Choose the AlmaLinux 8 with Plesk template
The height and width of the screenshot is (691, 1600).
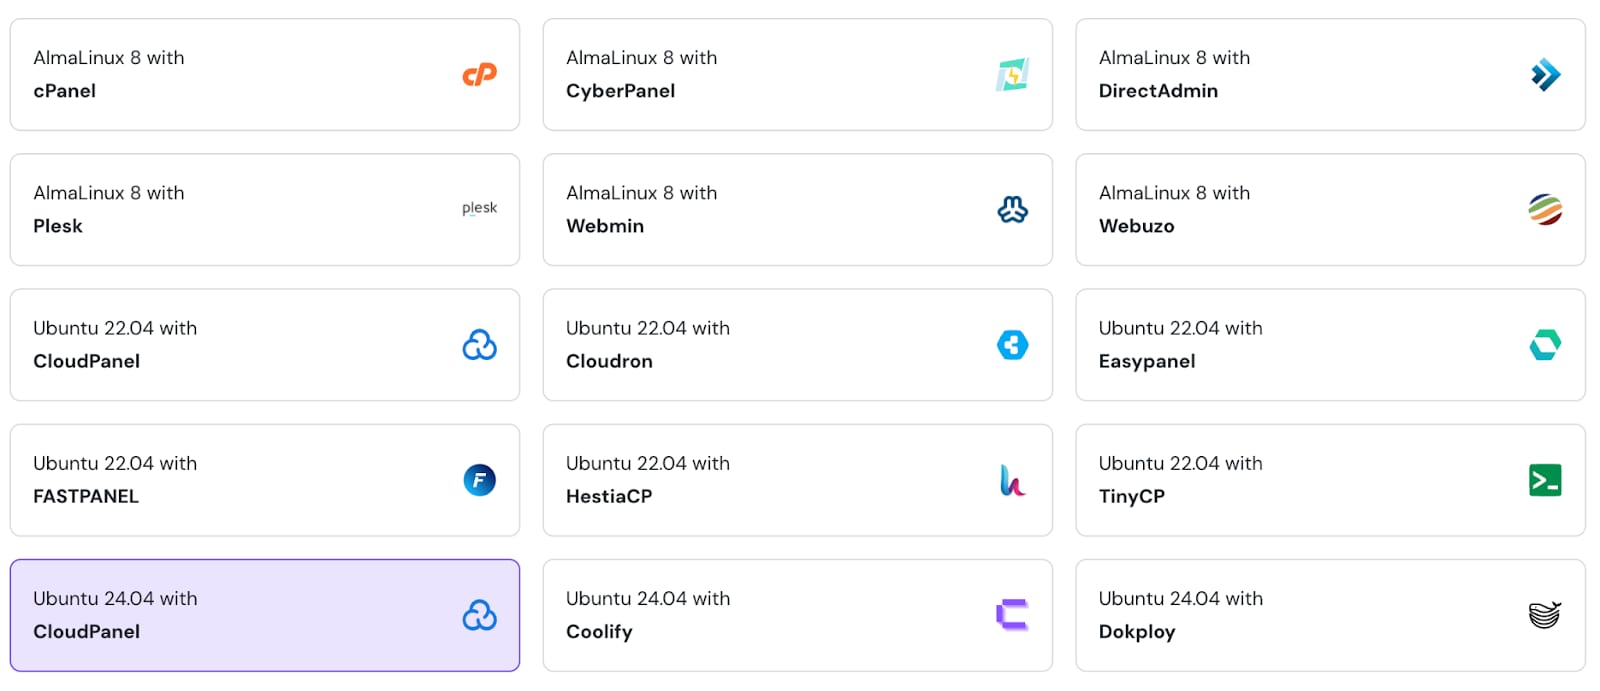point(264,209)
